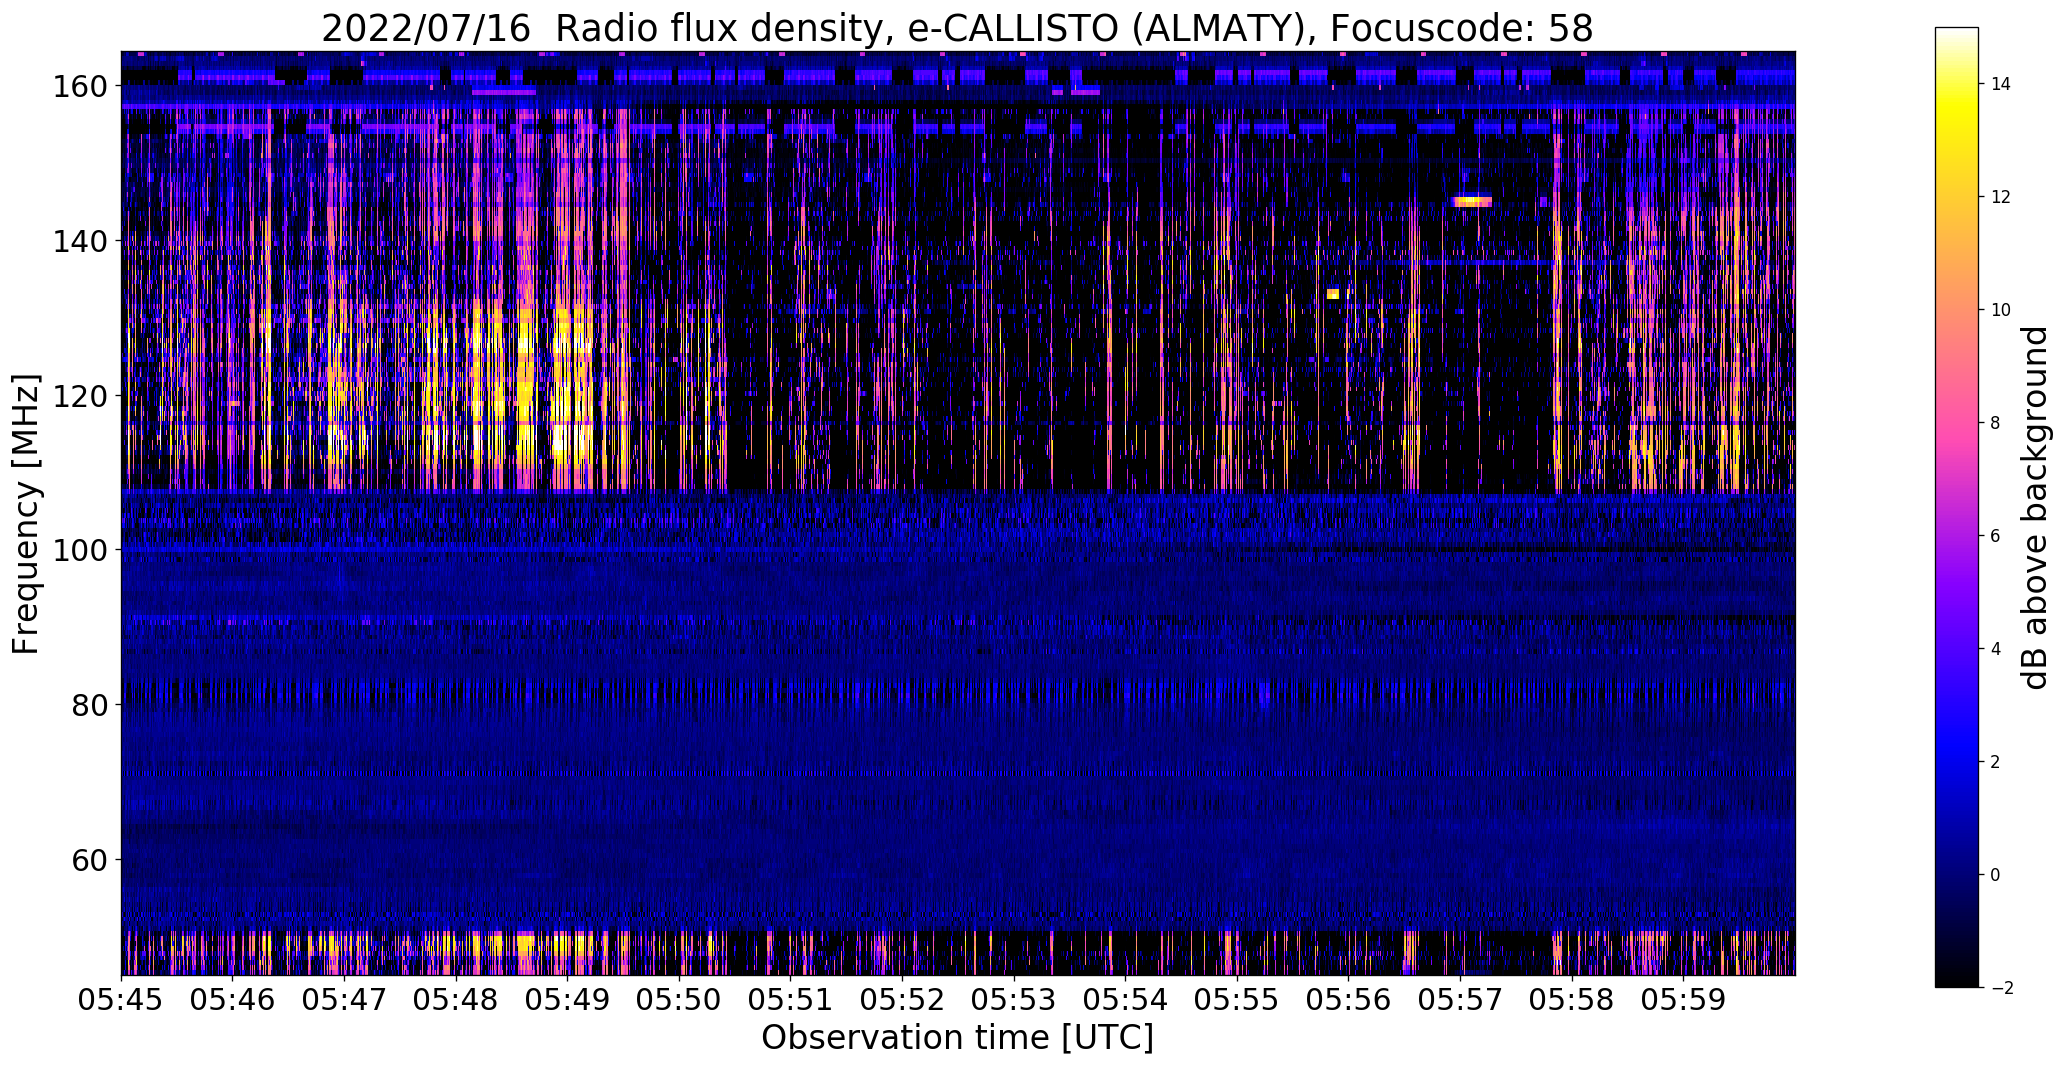Click the 05:51 time tick label
Viewport: 2066px width, 1067px height.
coord(791,999)
